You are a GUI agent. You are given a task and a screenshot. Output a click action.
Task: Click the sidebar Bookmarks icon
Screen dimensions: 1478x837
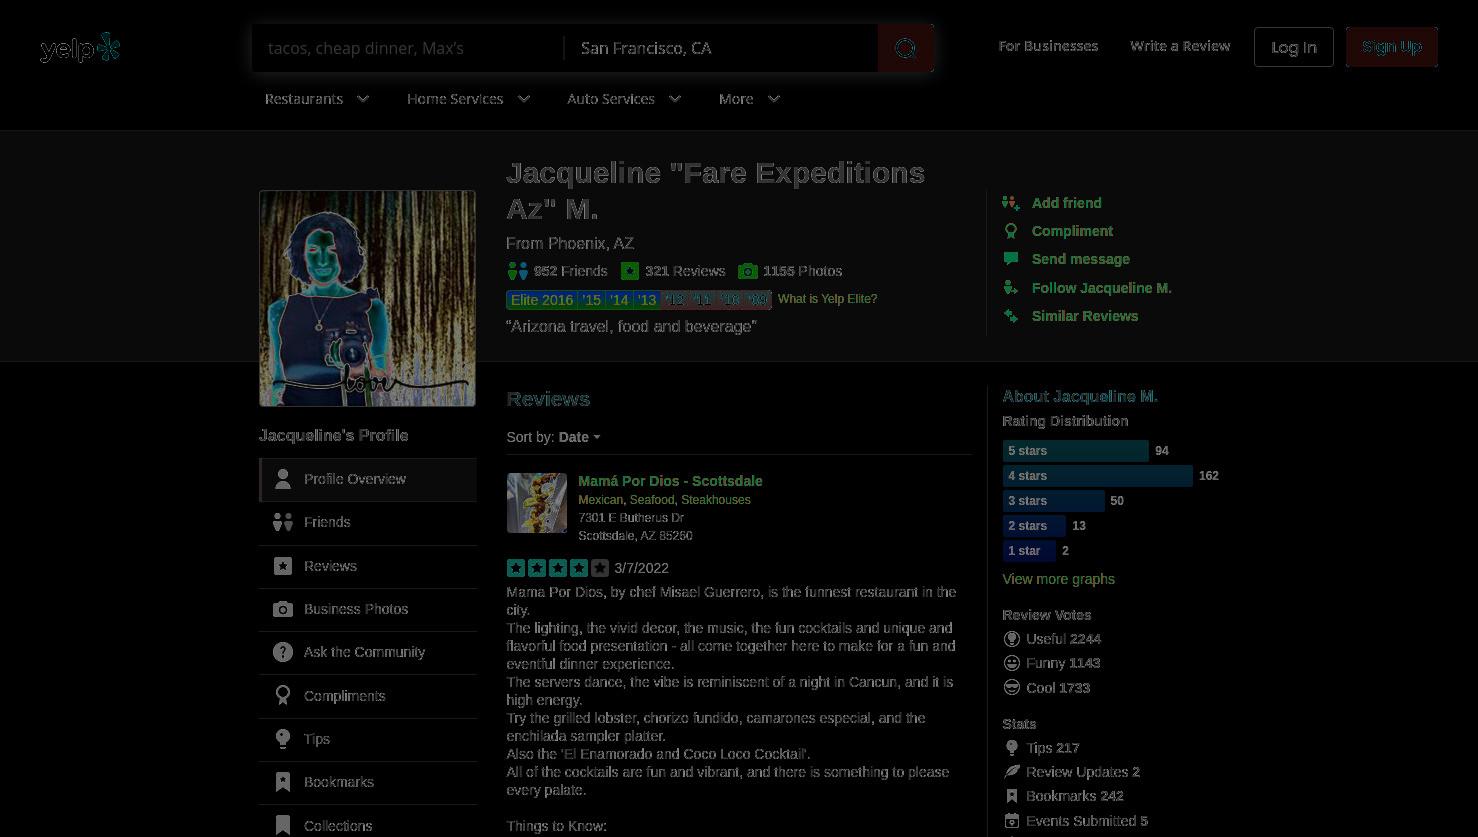pos(283,782)
